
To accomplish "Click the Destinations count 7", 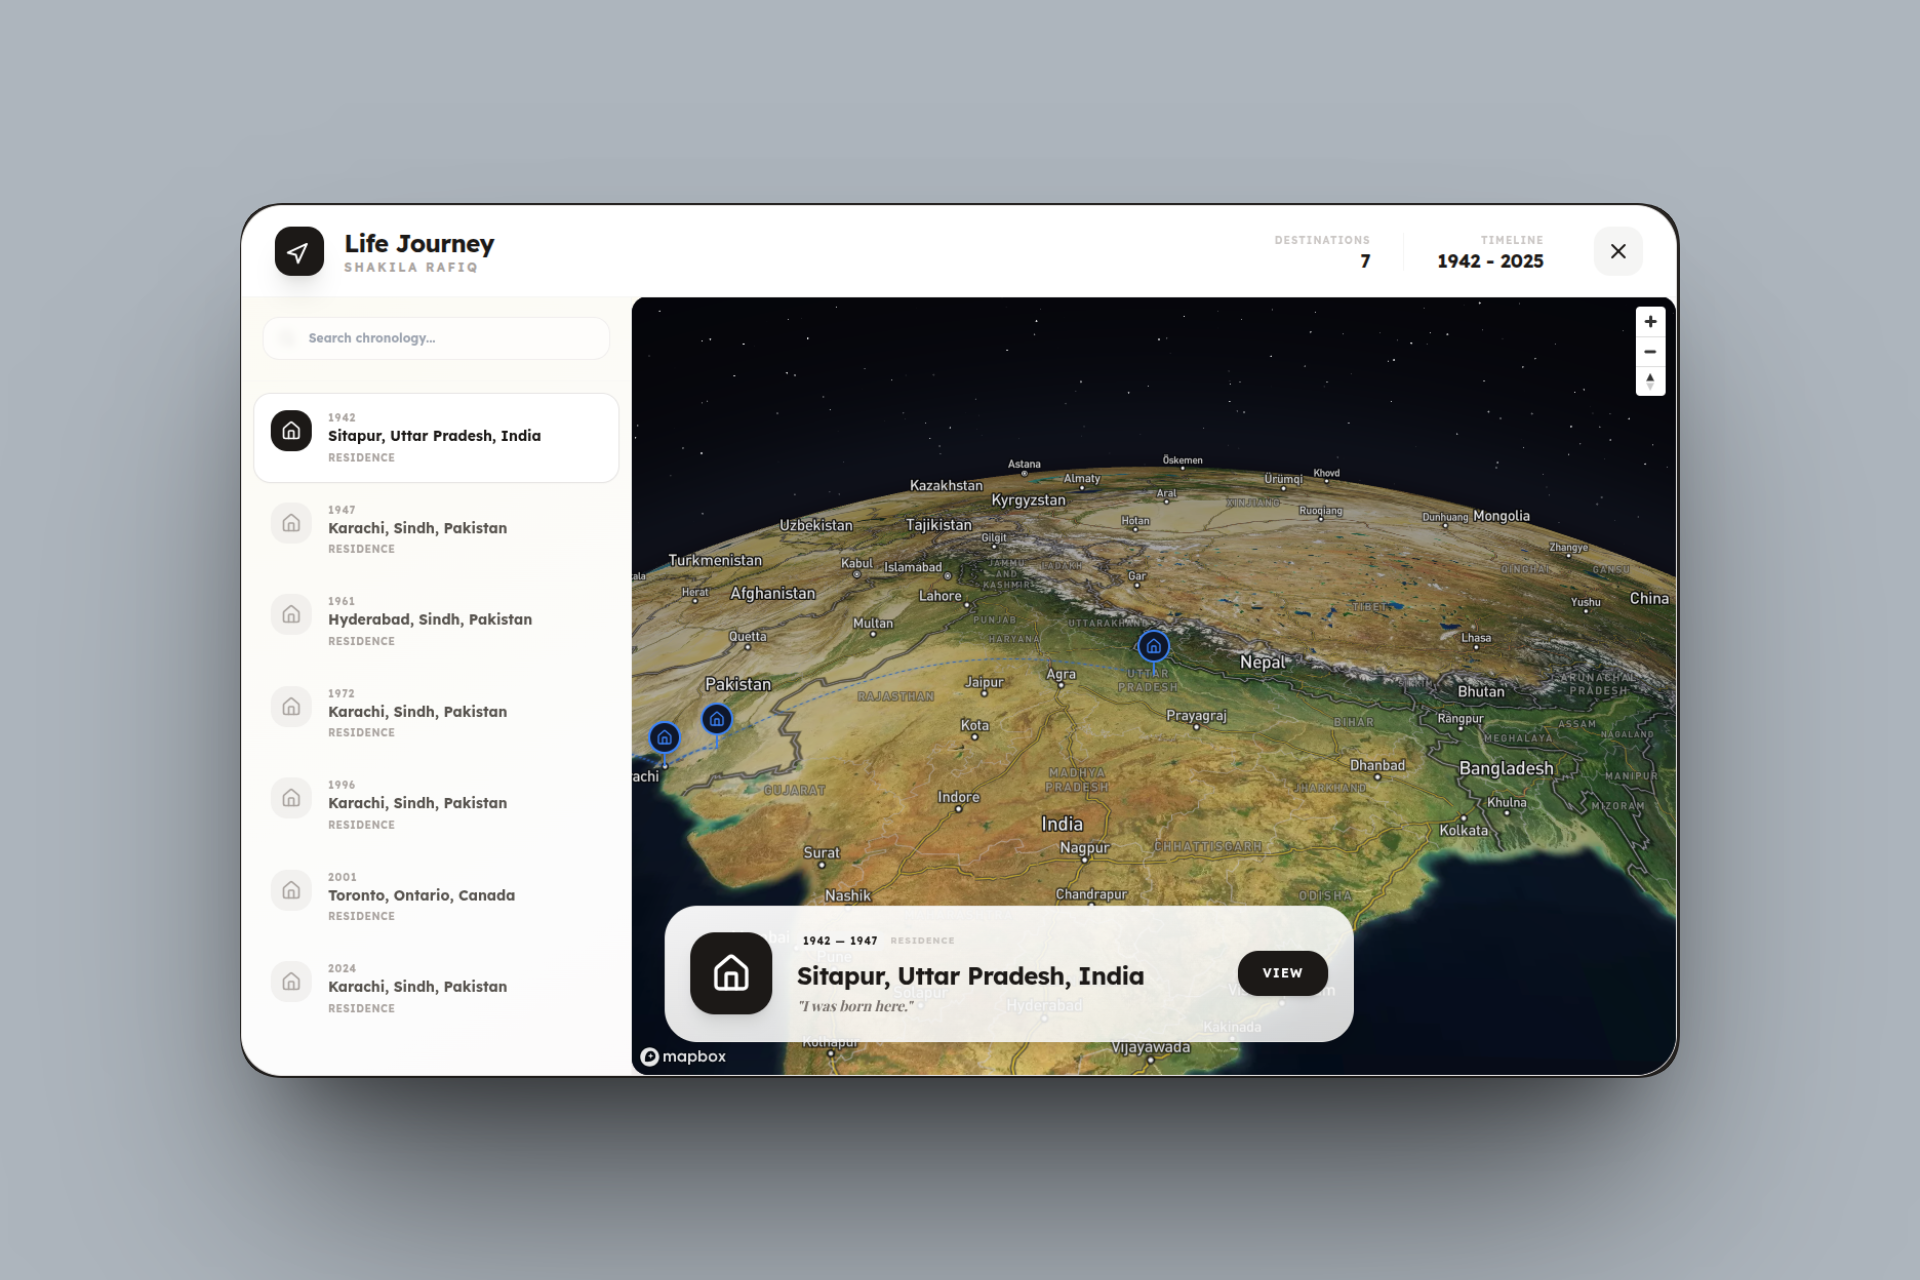I will tap(1365, 261).
